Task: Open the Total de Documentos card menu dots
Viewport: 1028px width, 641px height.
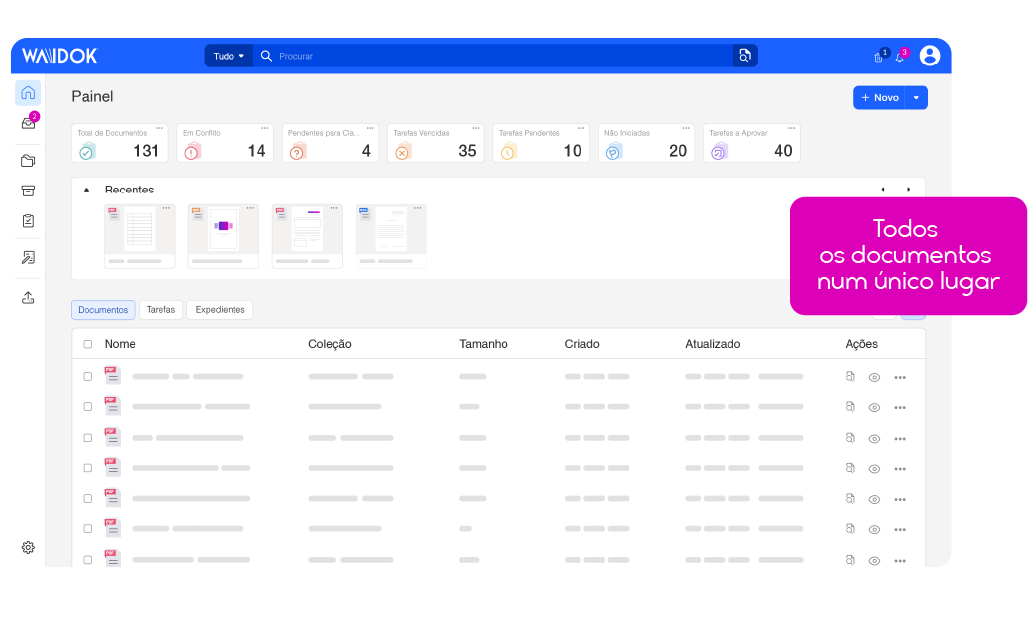Action: [x=159, y=128]
